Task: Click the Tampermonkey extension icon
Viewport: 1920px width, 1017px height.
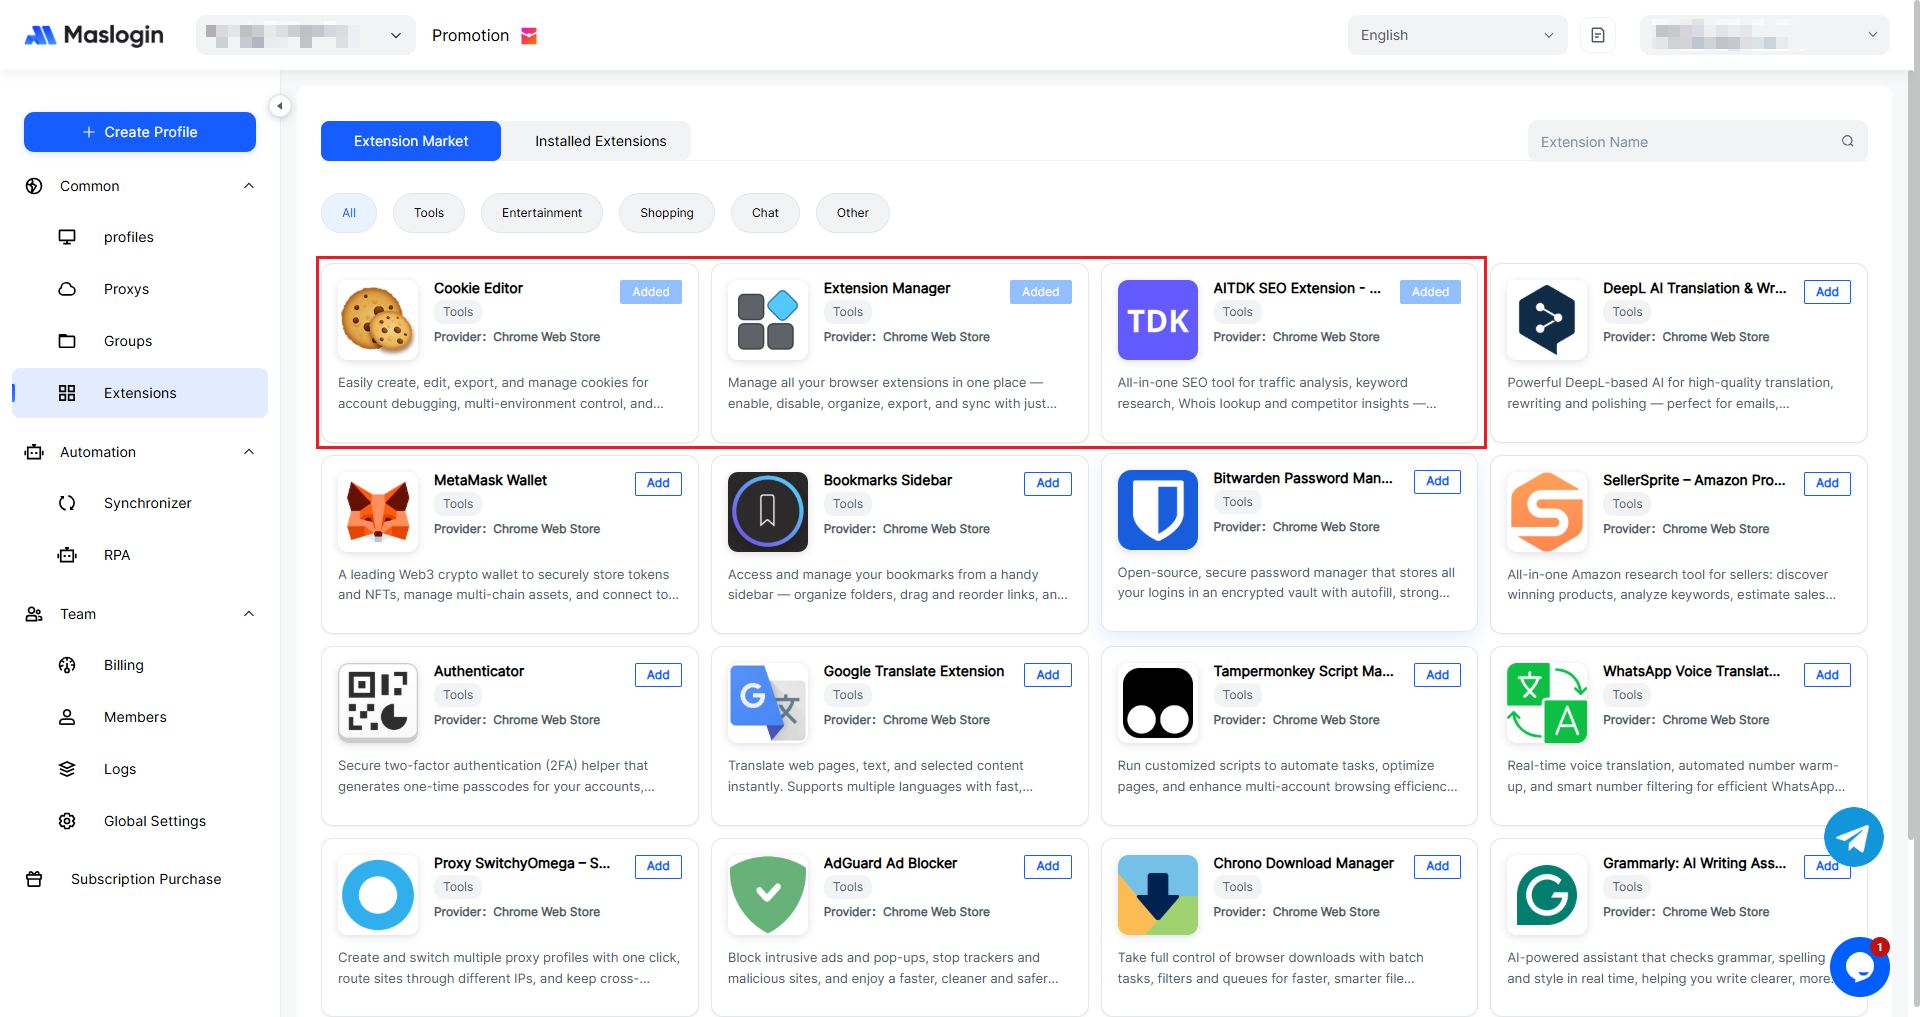Action: coord(1157,703)
